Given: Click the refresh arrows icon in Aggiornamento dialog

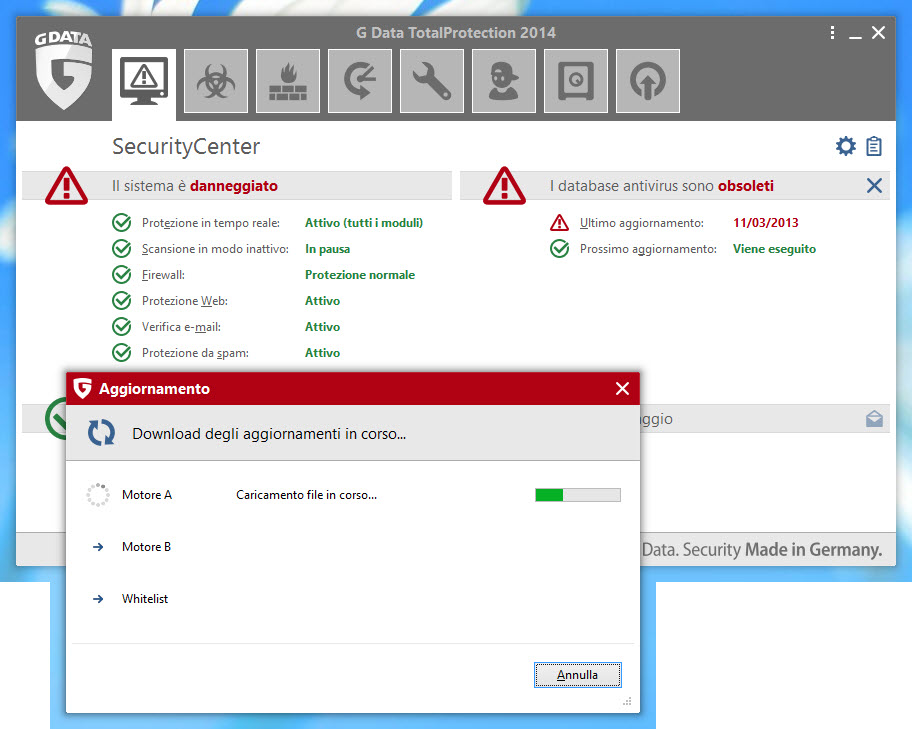Looking at the screenshot, I should tap(101, 433).
